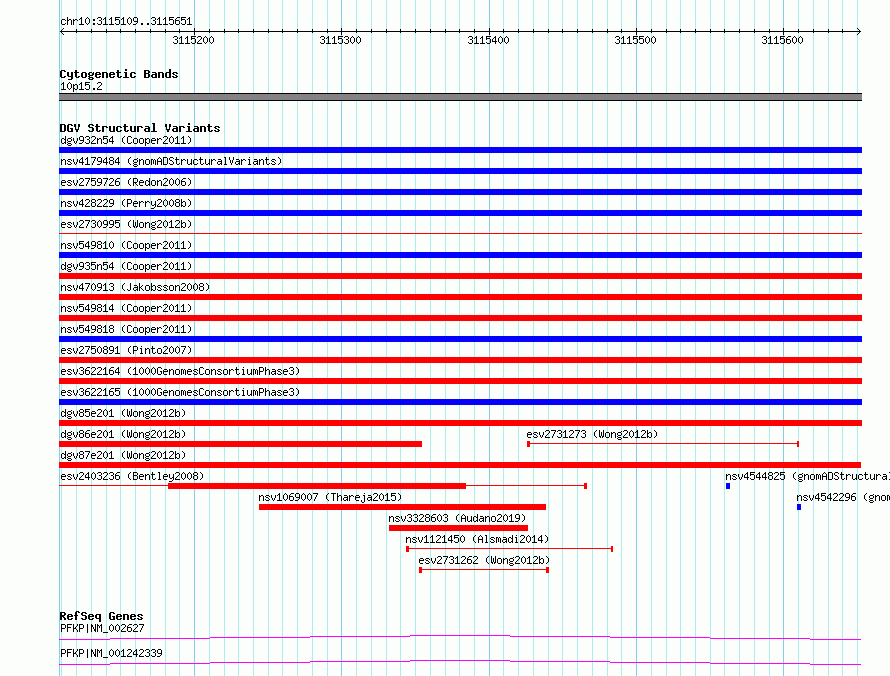Open the esv2731273 (Wong2012b) label
Viewport: 890px width, 676px height.
coord(592,434)
